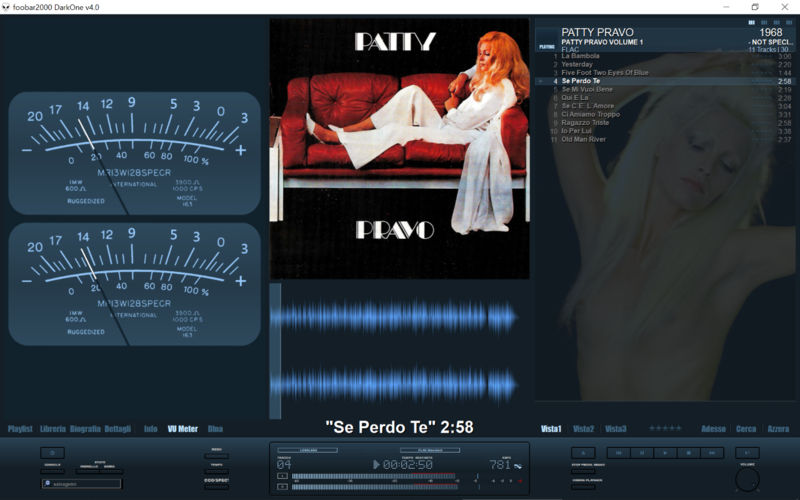The image size is (800, 500).
Task: Adjust the Volume knob
Action: point(747,479)
